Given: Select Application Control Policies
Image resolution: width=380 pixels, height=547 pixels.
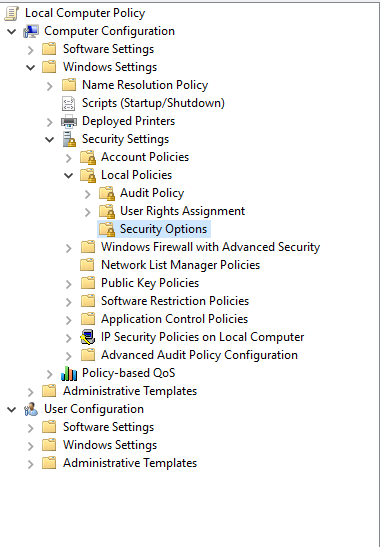Looking at the screenshot, I should [174, 319].
